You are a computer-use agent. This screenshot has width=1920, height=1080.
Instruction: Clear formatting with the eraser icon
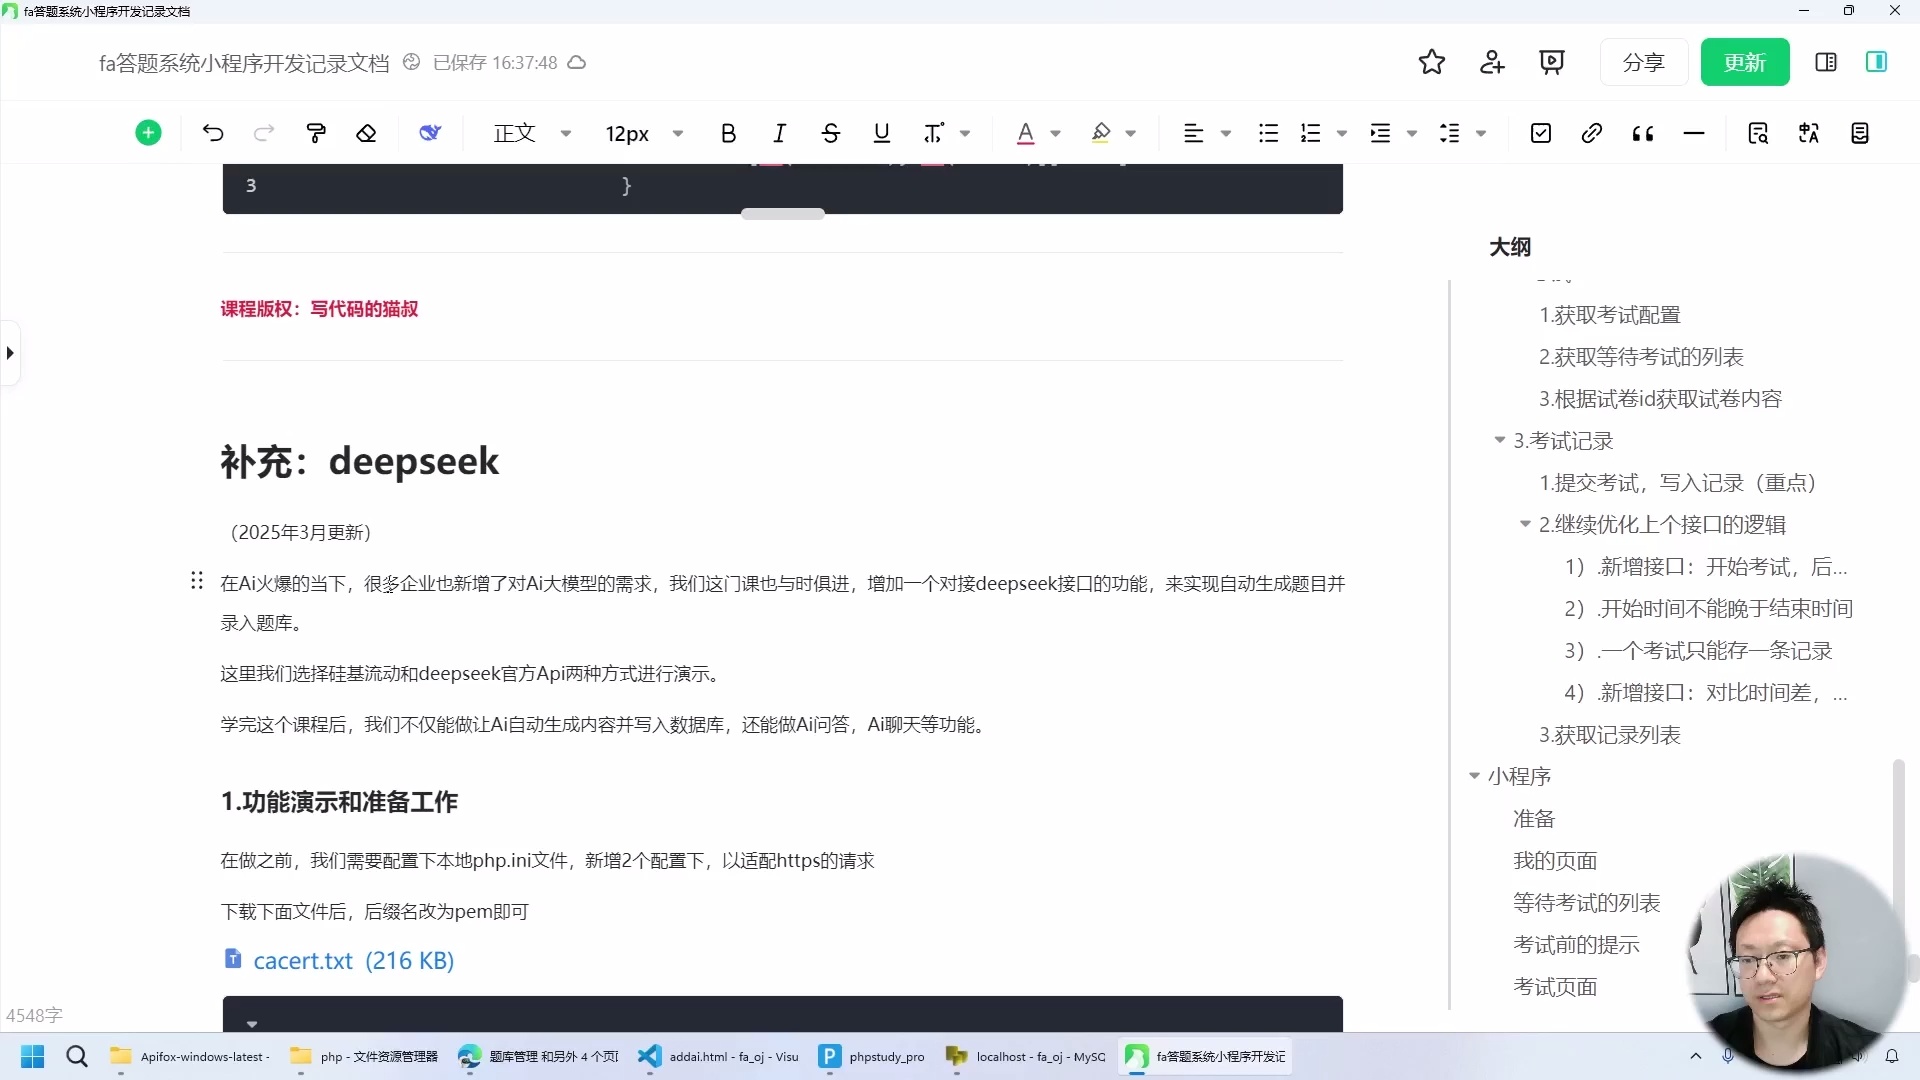pos(366,133)
